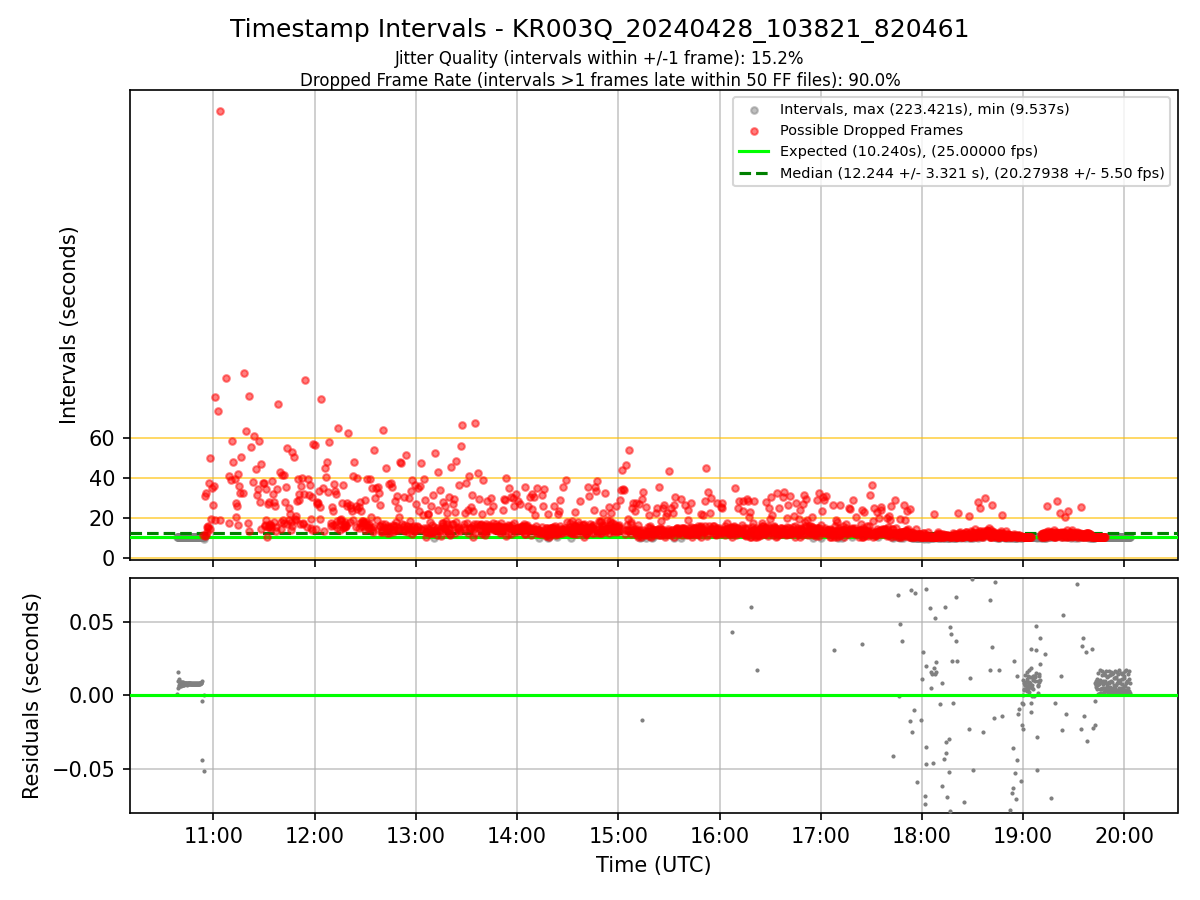Click the 11:00 x-axis tick label

[x=212, y=834]
